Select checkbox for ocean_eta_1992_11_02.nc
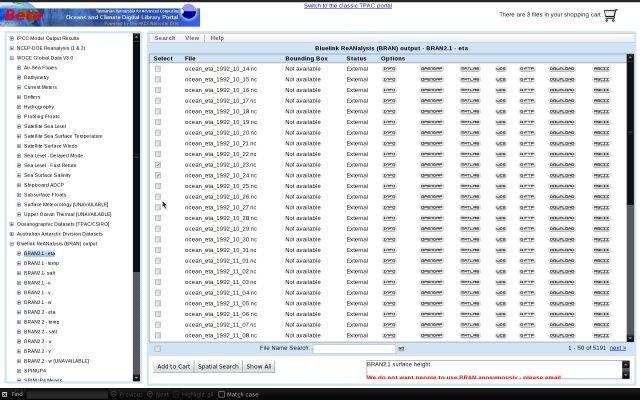The width and height of the screenshot is (640, 400). 158,271
